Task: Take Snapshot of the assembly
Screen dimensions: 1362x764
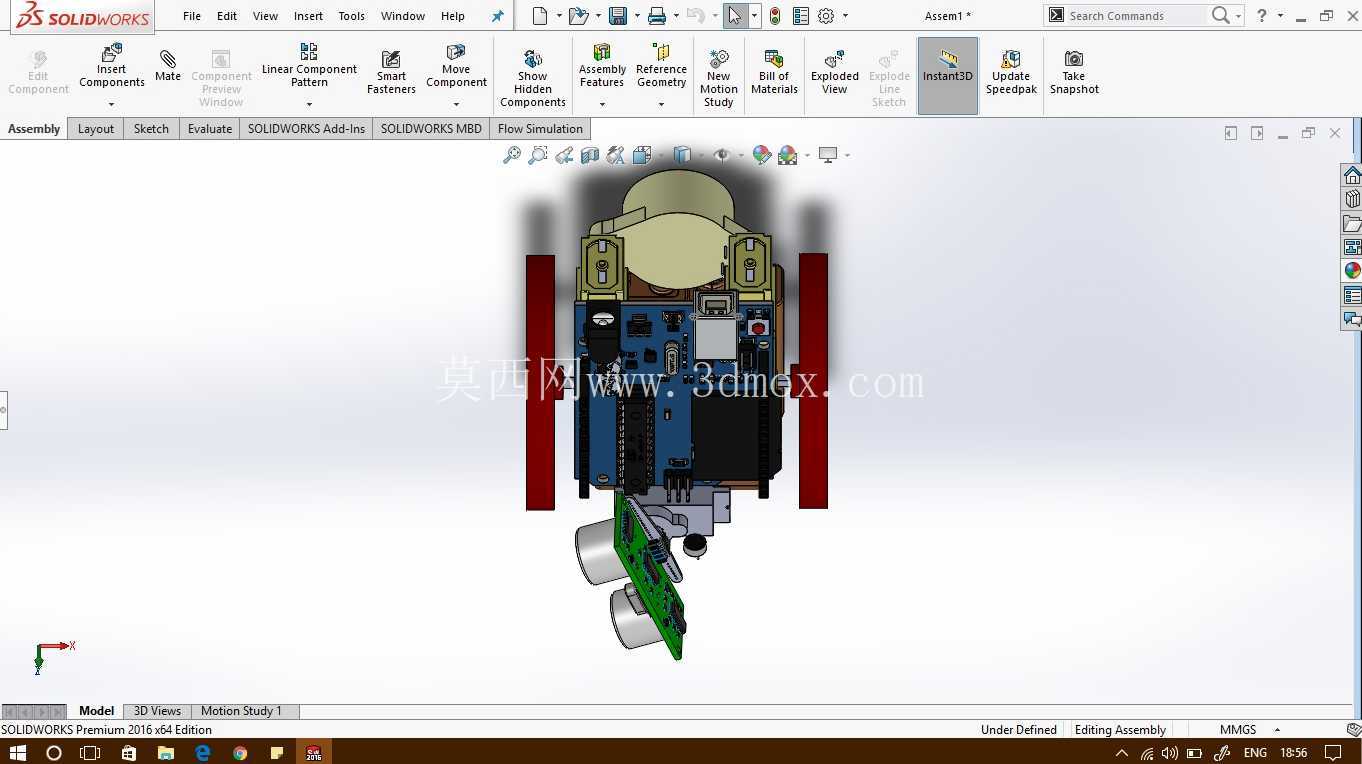Action: (x=1074, y=72)
